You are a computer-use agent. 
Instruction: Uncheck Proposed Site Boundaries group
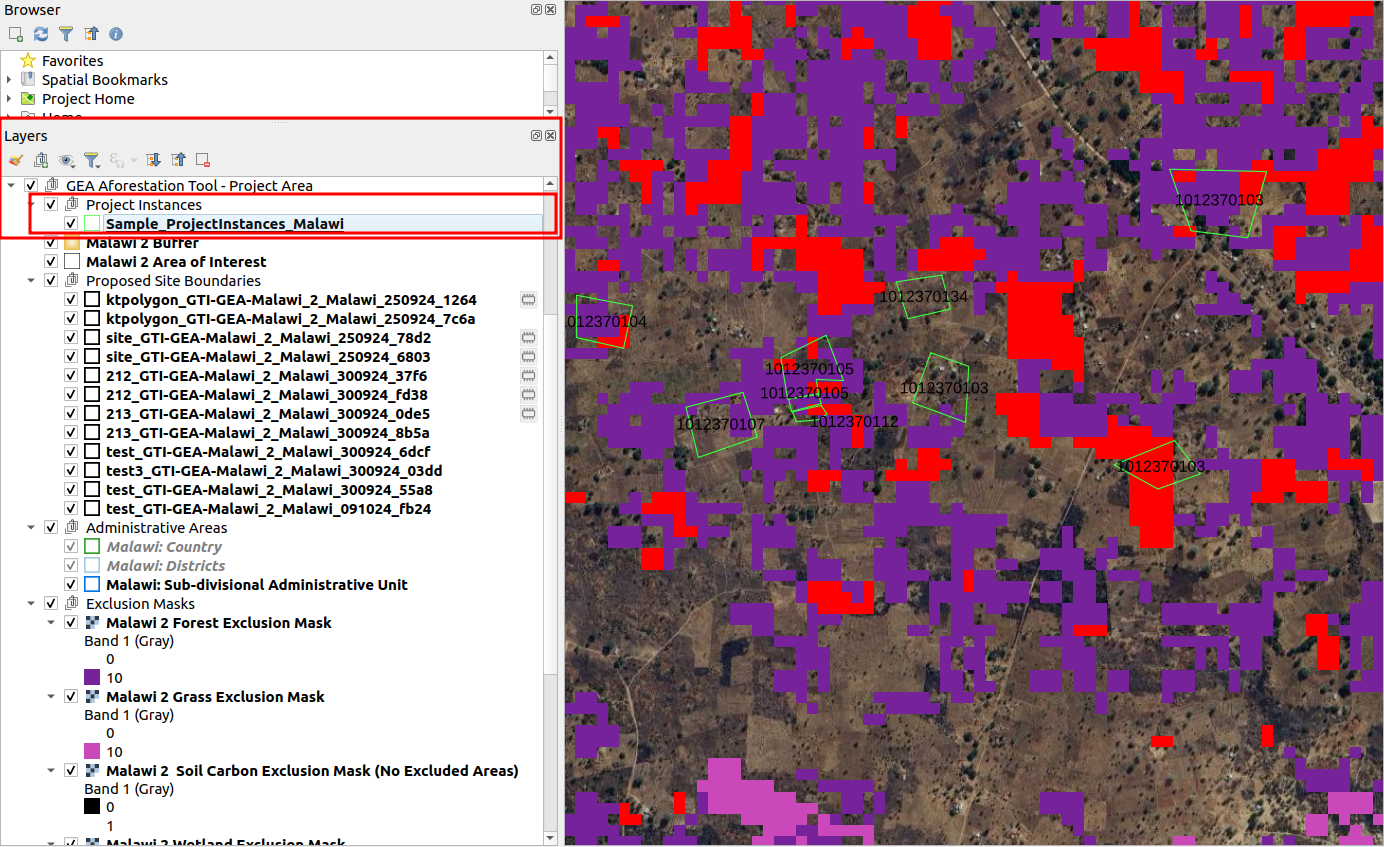pos(51,281)
